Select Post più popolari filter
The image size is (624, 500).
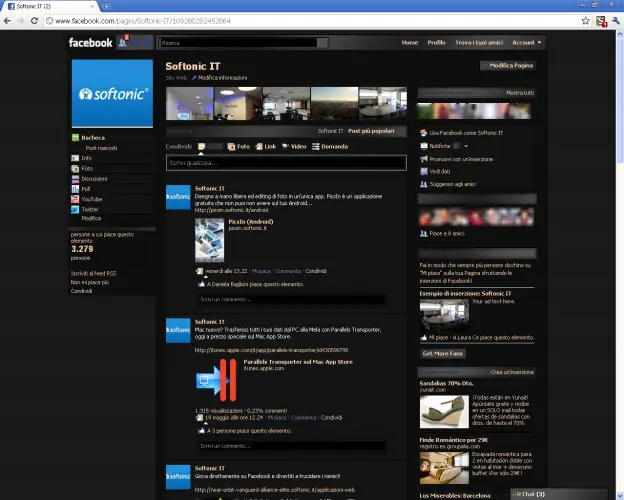pos(371,131)
